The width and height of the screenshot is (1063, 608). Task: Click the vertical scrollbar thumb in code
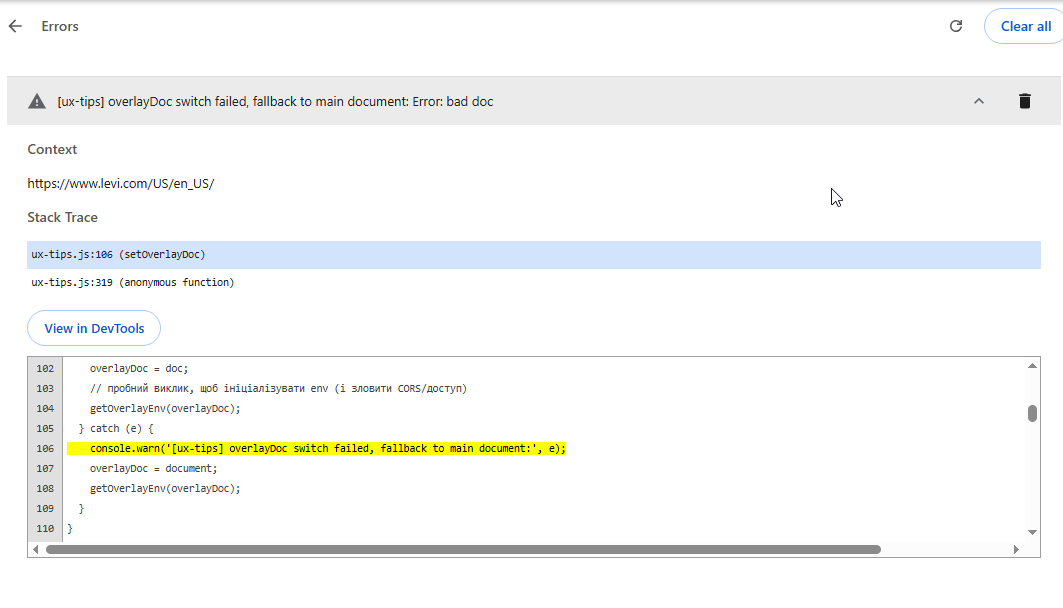[x=1032, y=413]
